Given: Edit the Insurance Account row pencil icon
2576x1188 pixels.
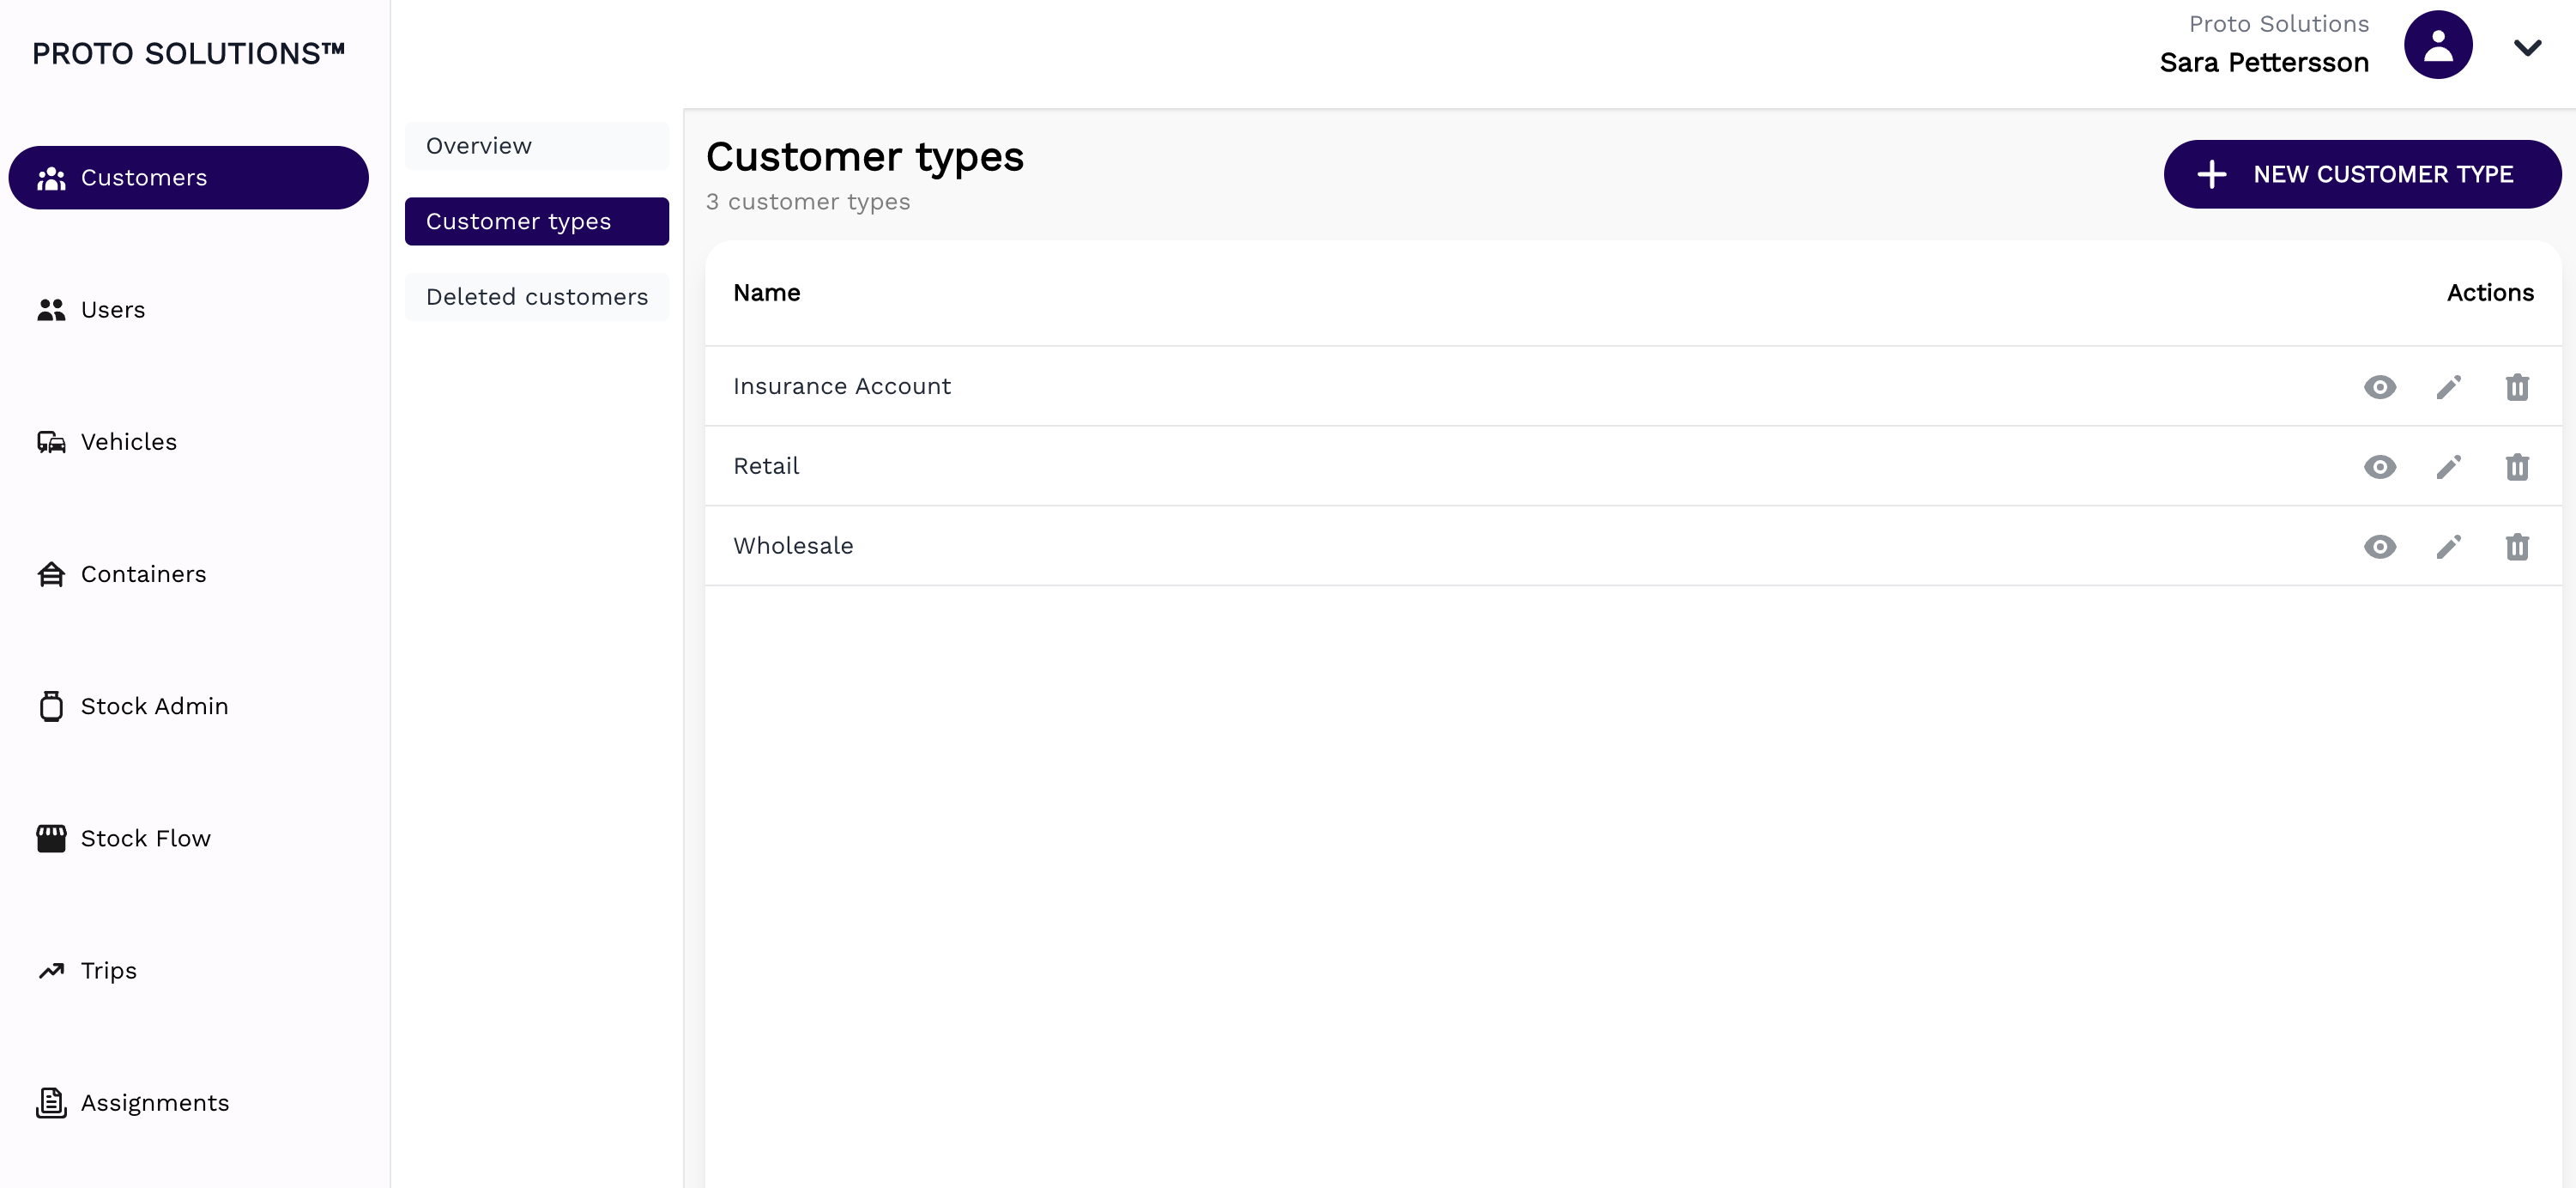Looking at the screenshot, I should pyautogui.click(x=2448, y=387).
